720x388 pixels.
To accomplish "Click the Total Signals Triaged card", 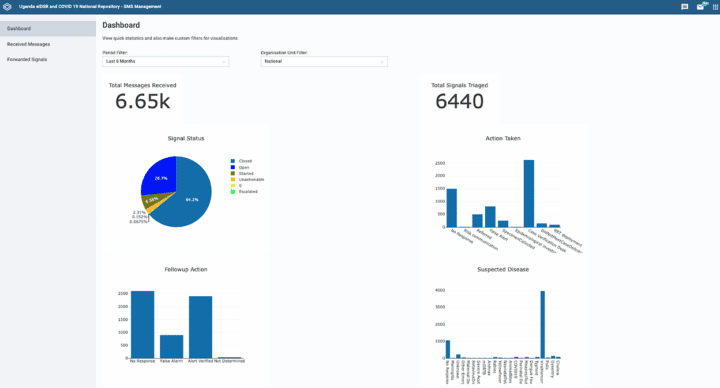I will (460, 97).
